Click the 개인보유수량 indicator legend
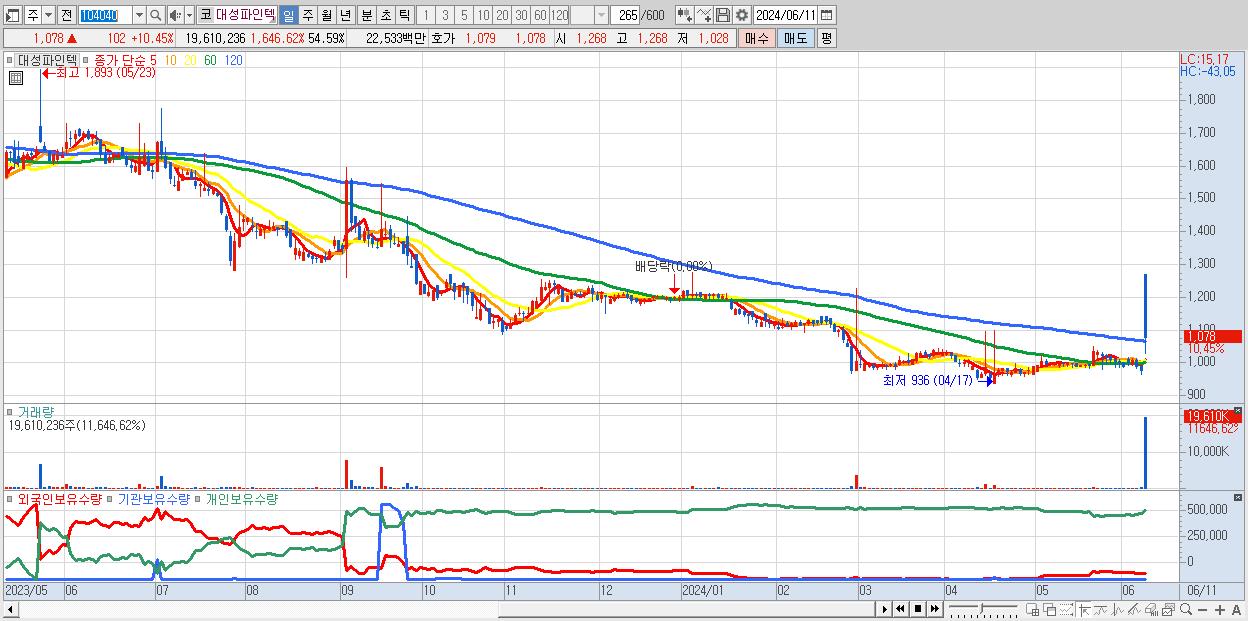The height and width of the screenshot is (621, 1248). pyautogui.click(x=240, y=498)
